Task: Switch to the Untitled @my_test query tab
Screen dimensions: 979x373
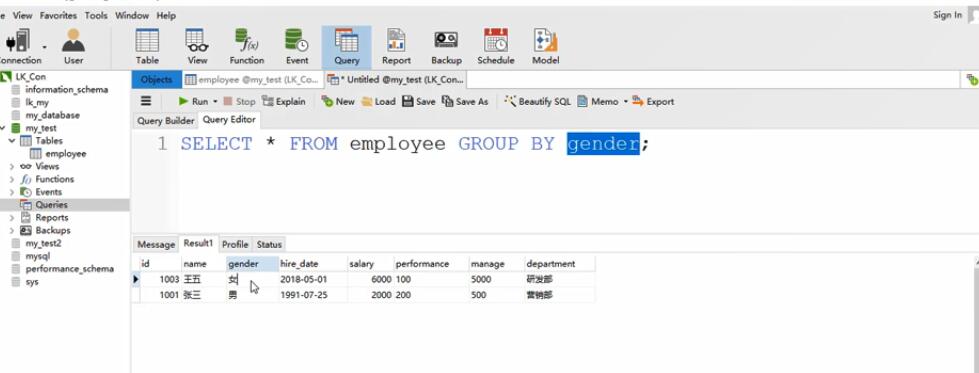Action: coord(395,79)
